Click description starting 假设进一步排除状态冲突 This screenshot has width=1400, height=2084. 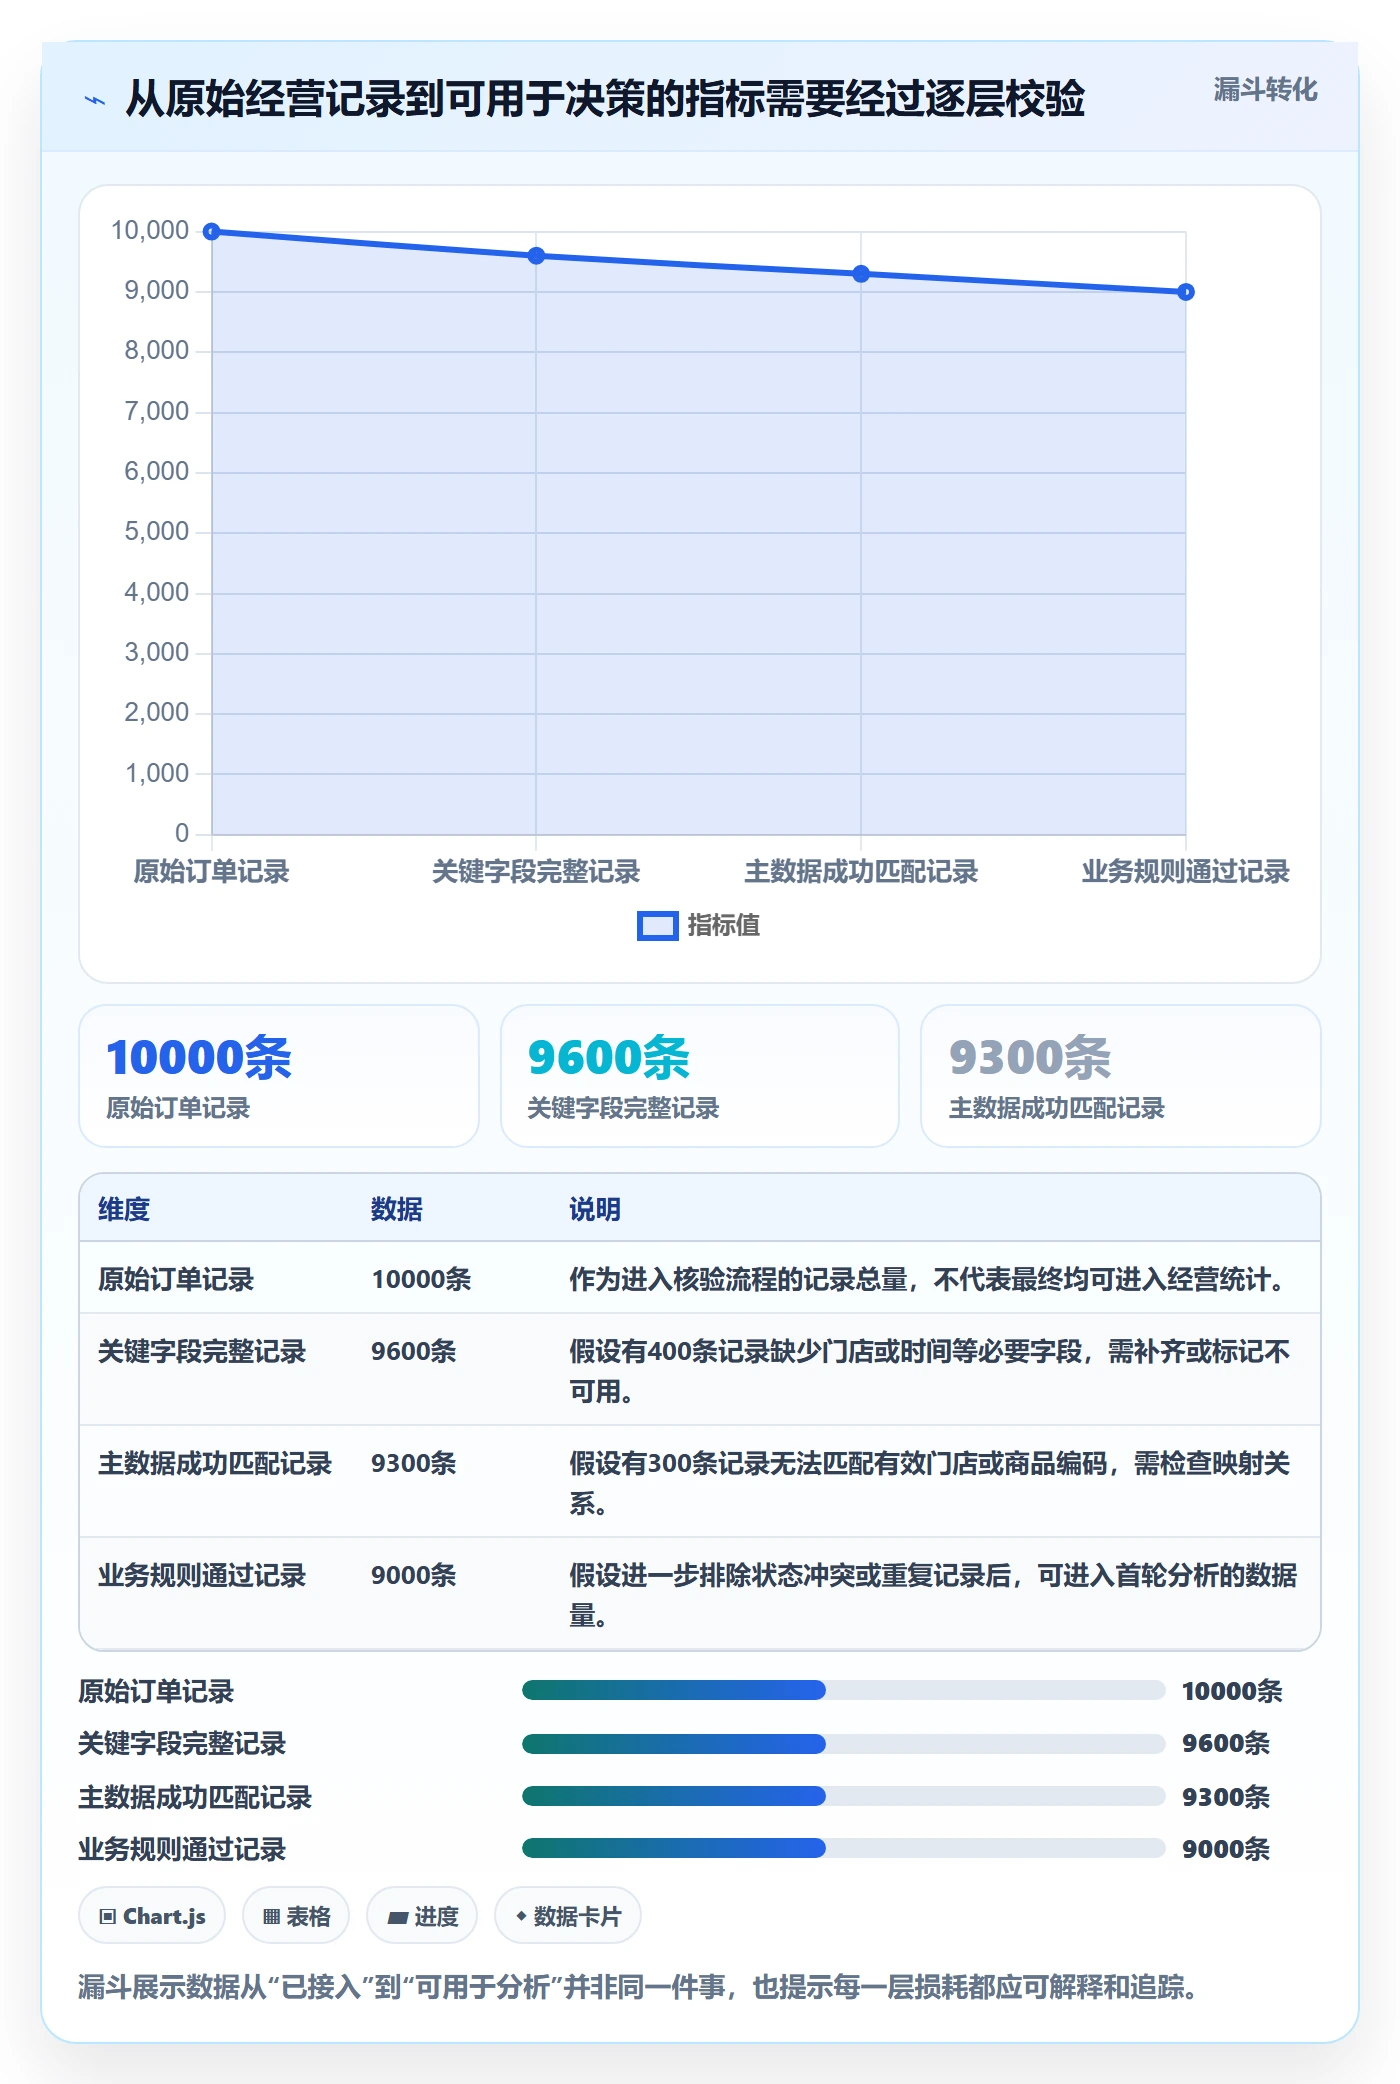pyautogui.click(x=933, y=1595)
